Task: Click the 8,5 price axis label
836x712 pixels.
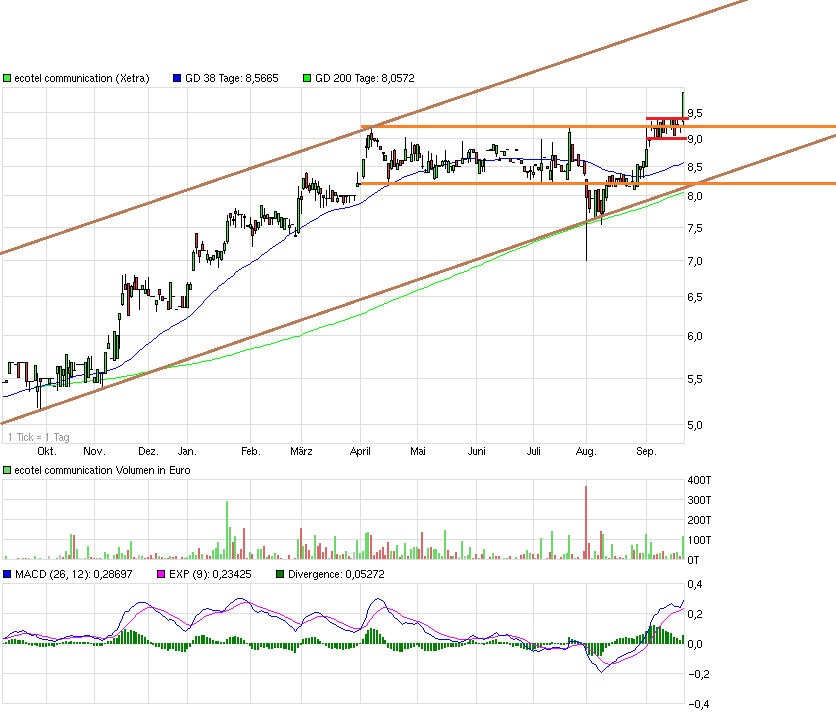Action: [x=695, y=167]
